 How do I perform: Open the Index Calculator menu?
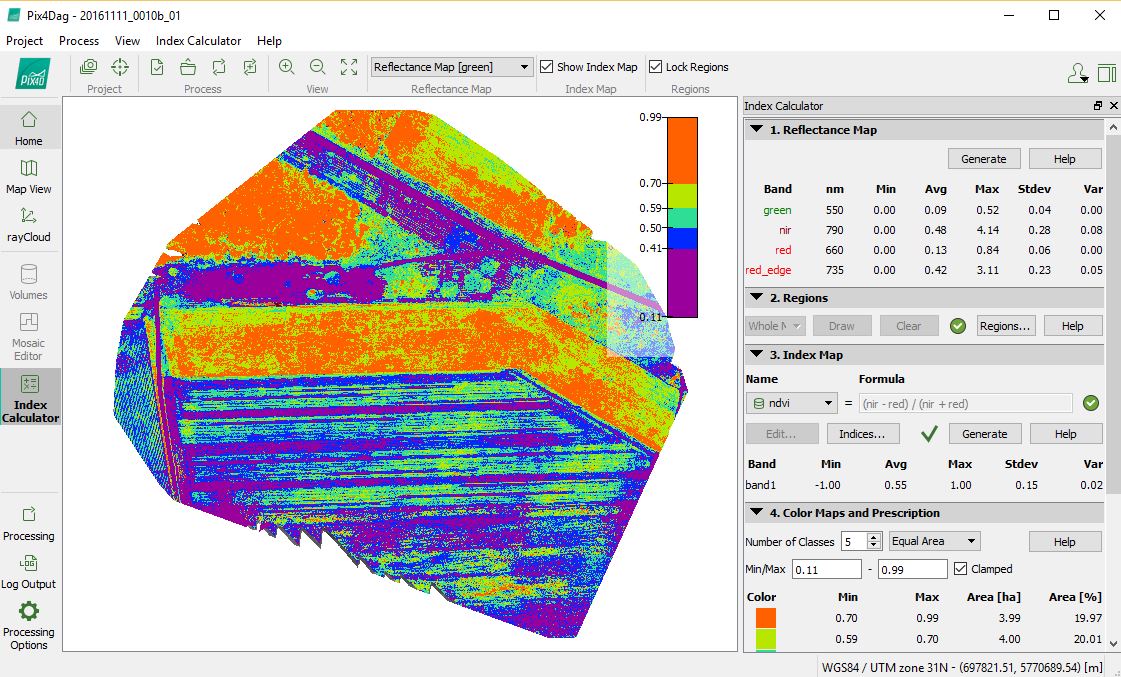(198, 41)
